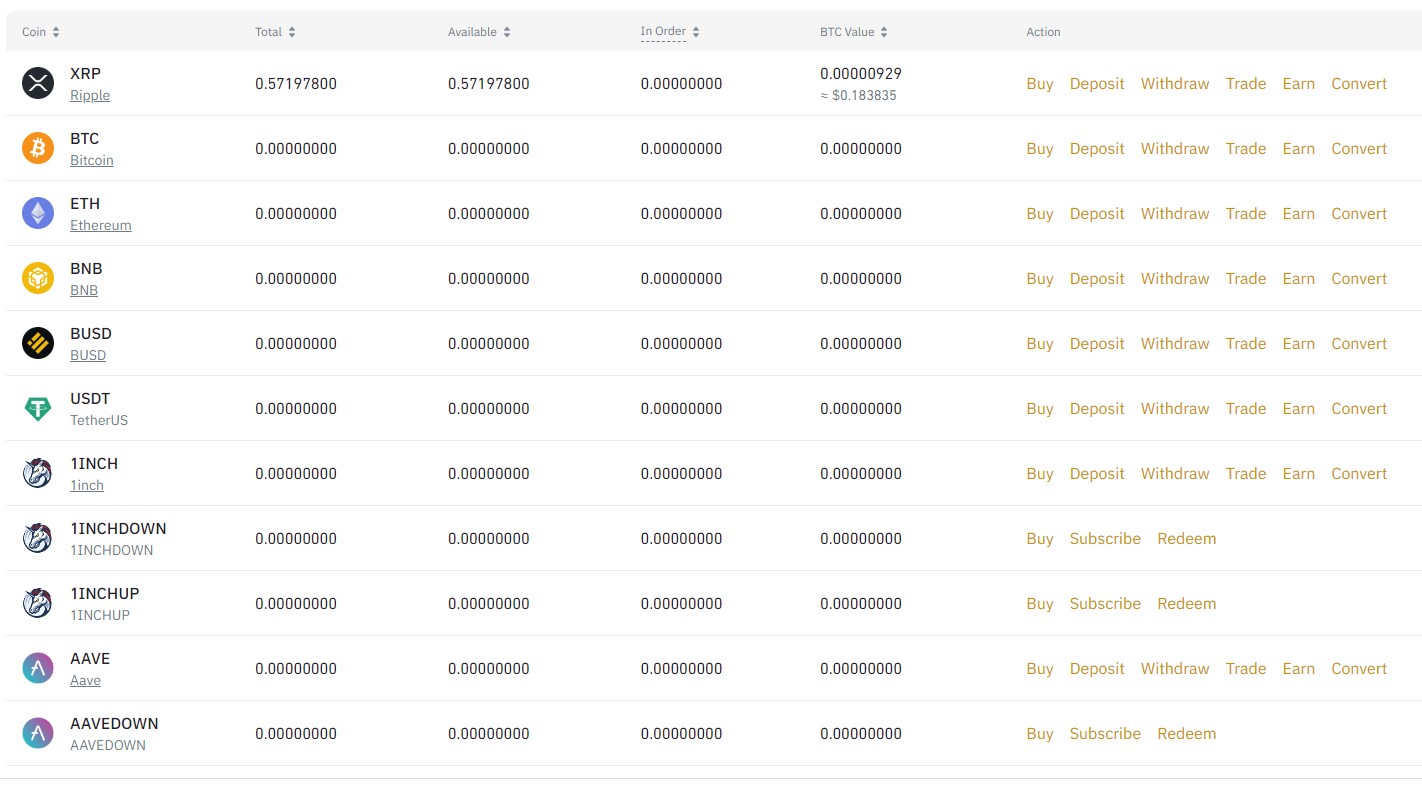
Task: Click the orange Bitcoin coin icon
Action: point(38,149)
